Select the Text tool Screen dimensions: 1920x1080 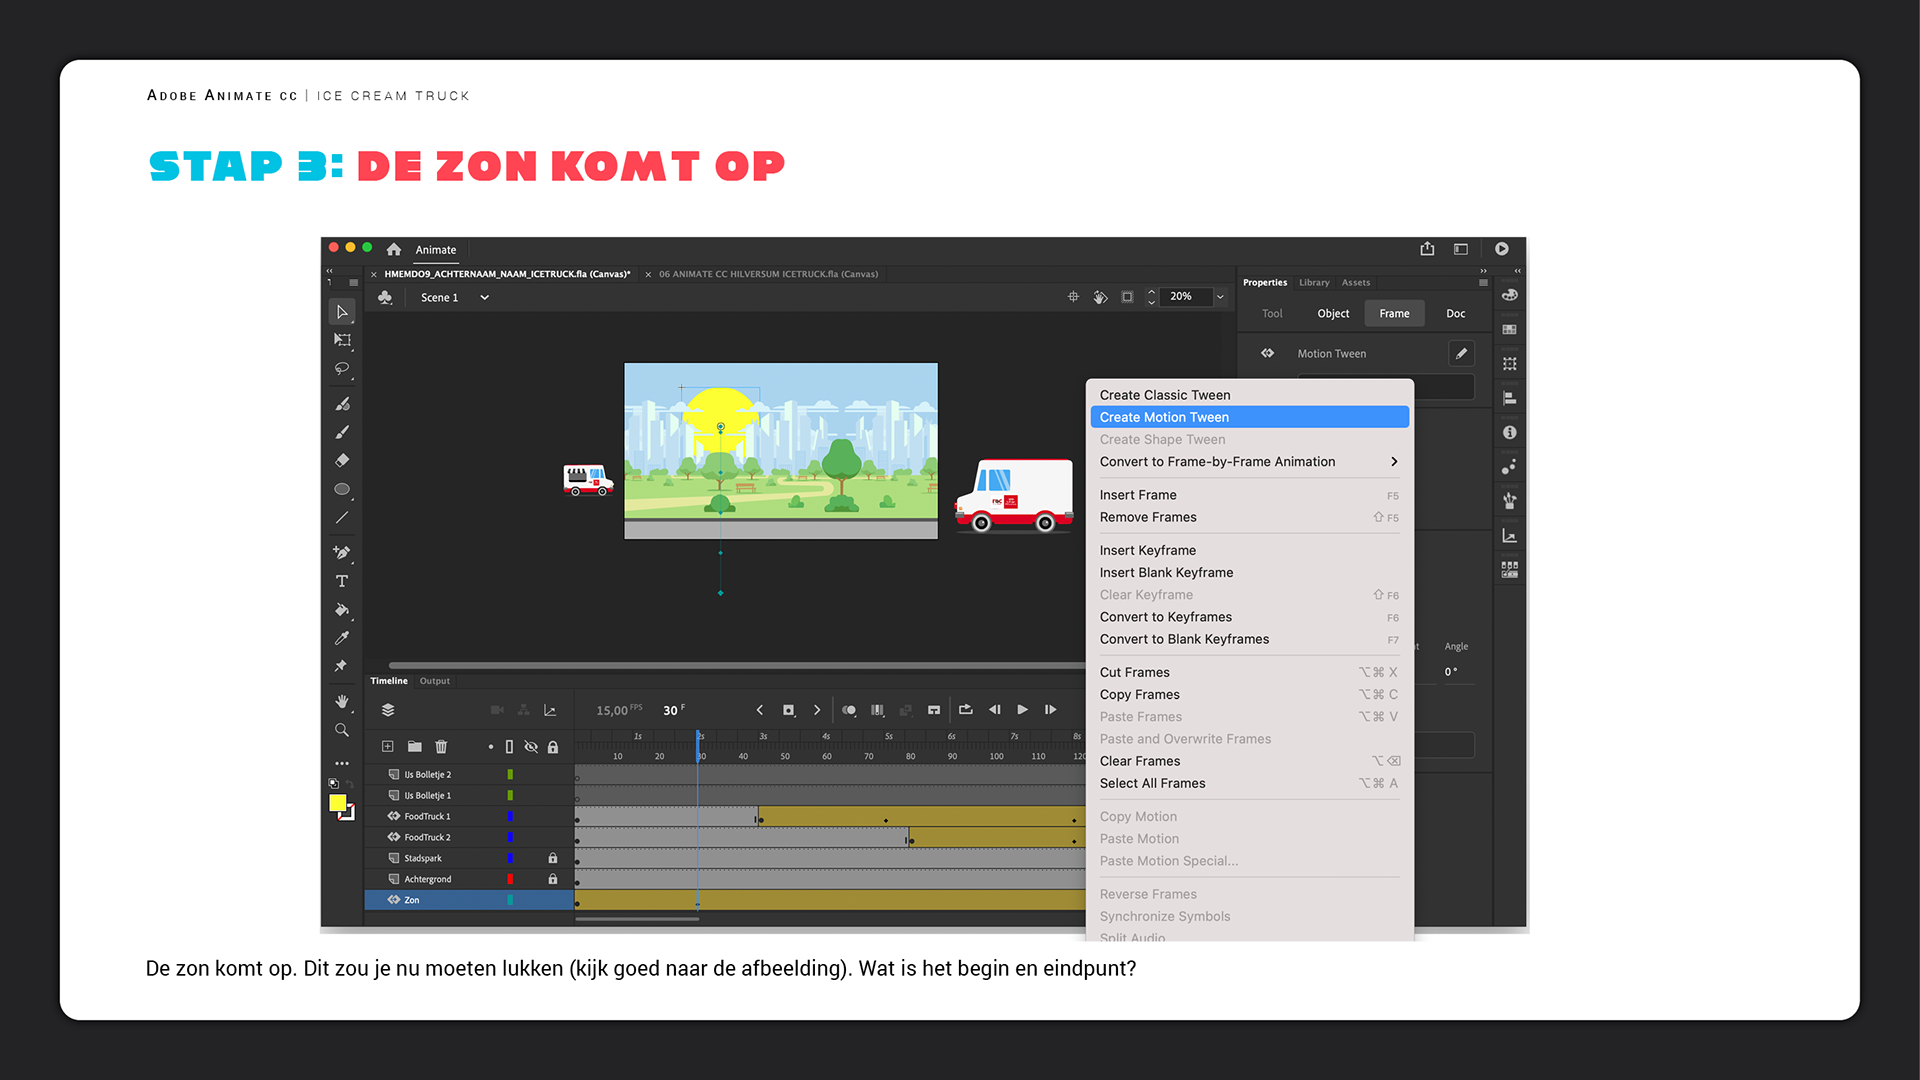(342, 581)
